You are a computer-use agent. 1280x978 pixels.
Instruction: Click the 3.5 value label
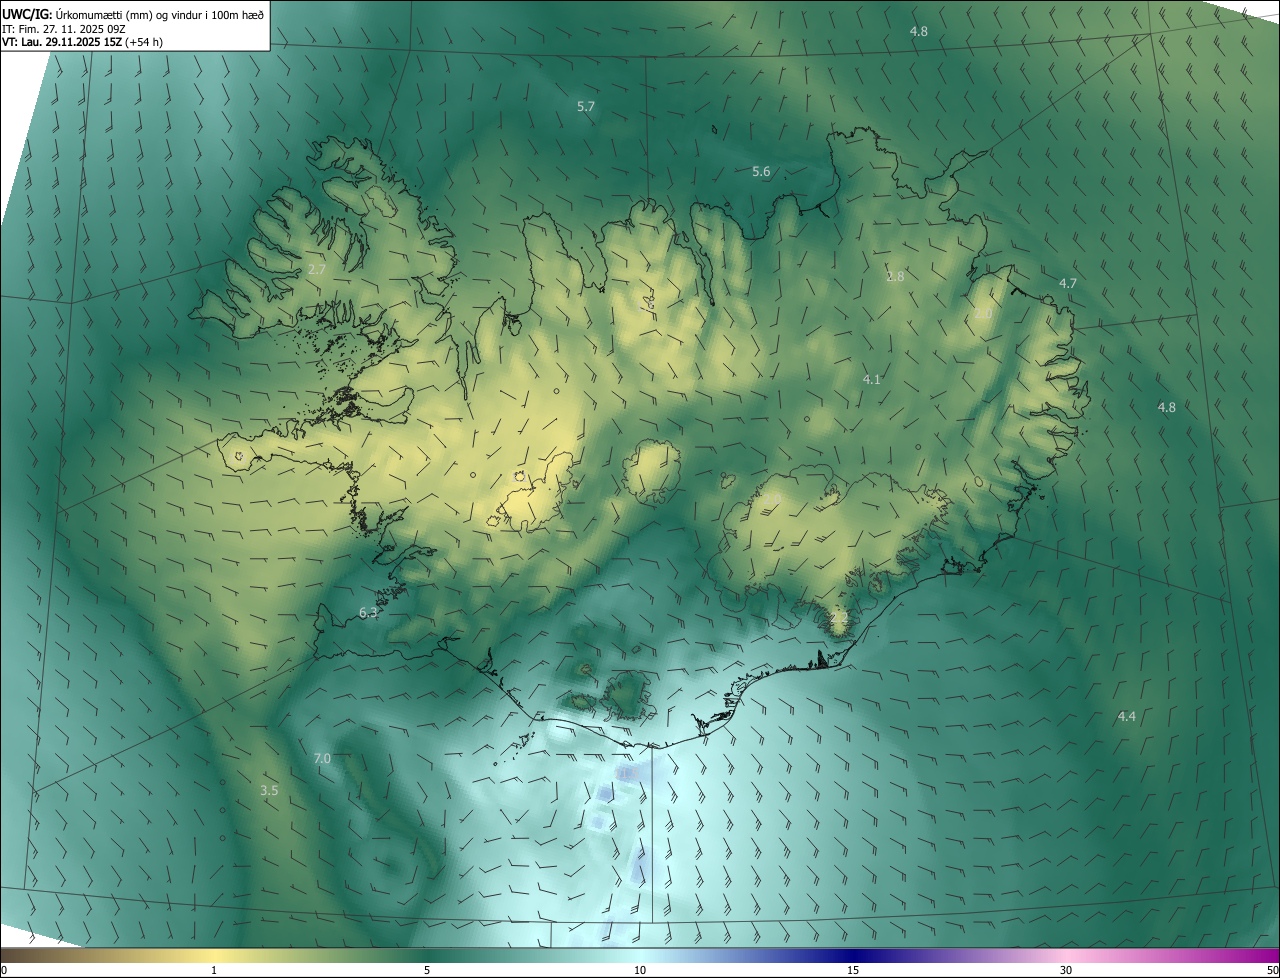[269, 791]
